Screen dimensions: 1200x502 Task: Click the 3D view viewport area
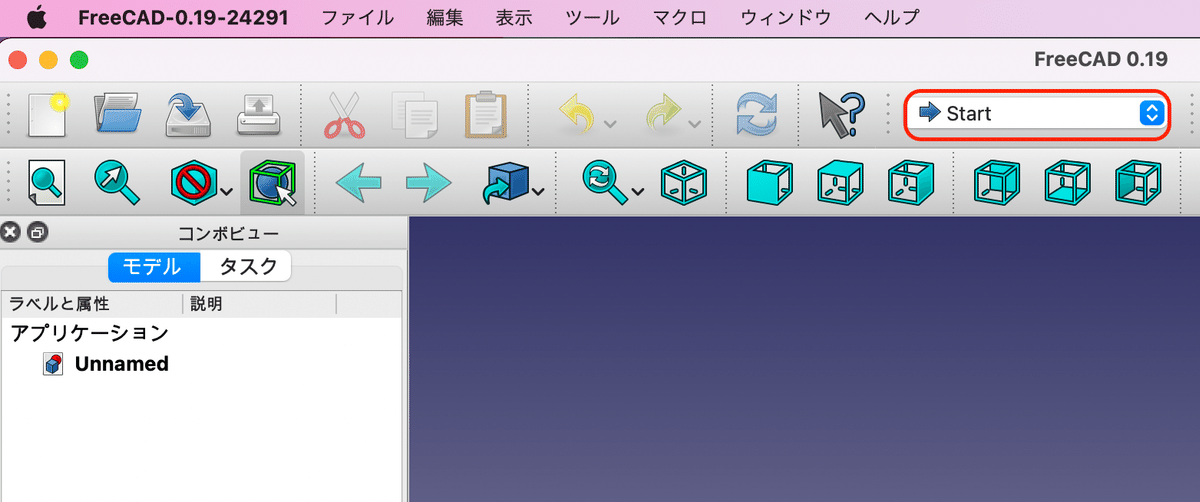pyautogui.click(x=804, y=360)
